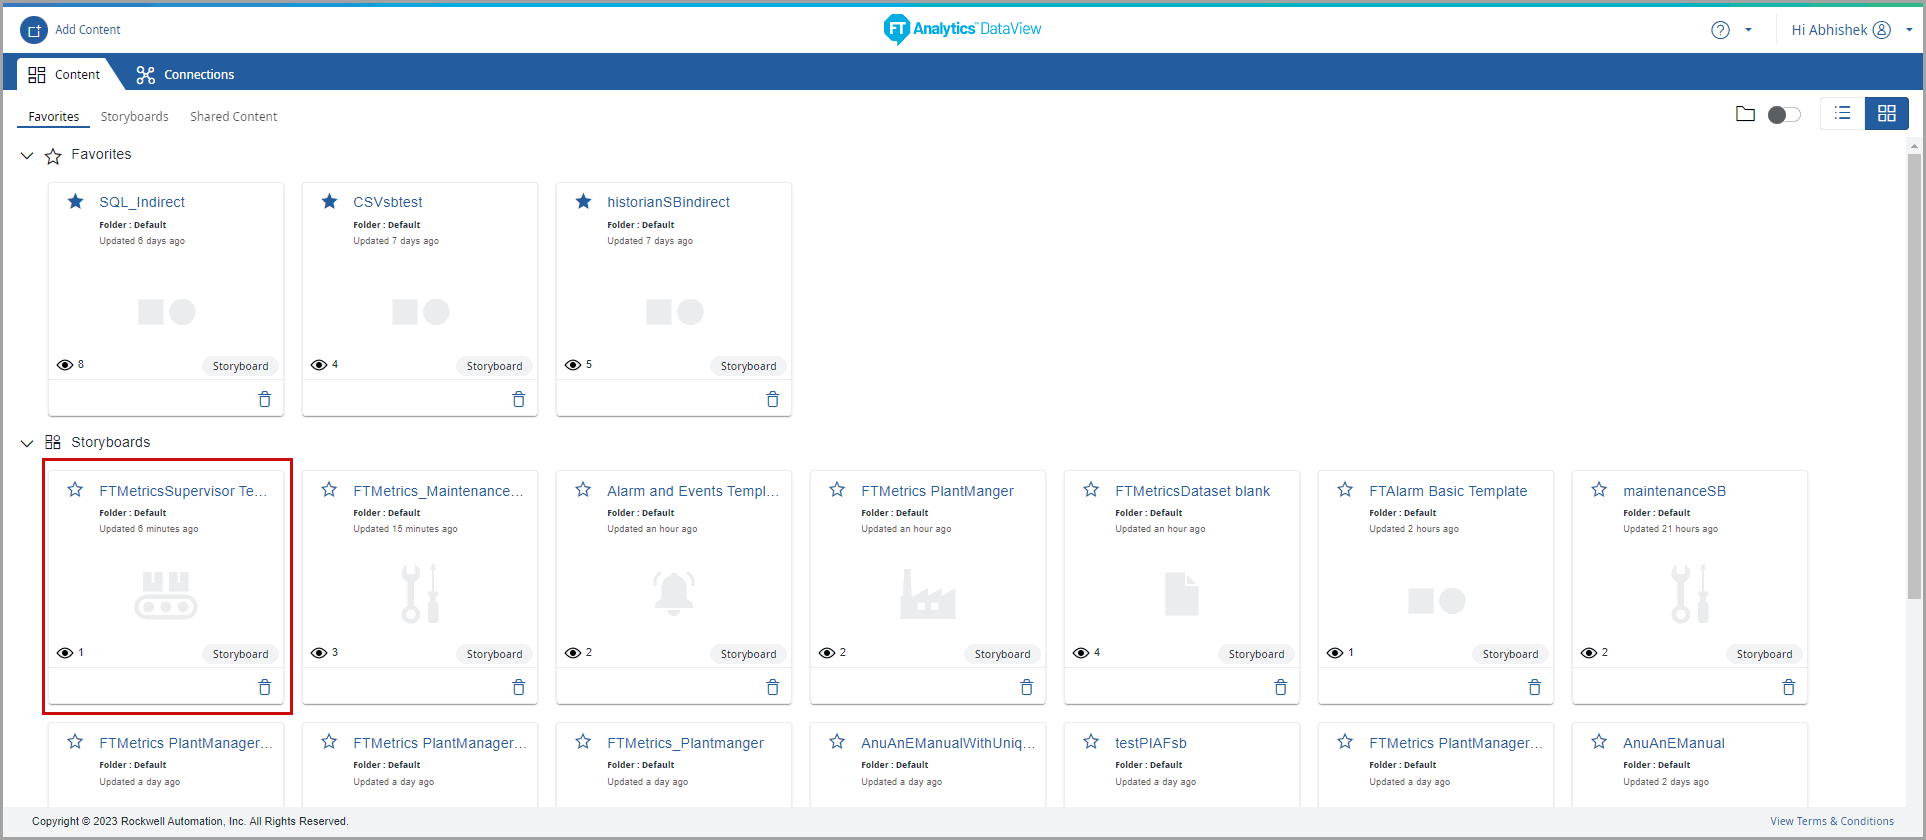Screen dimensions: 1926x840
Task: Open the help dropdown arrow
Action: click(1748, 30)
